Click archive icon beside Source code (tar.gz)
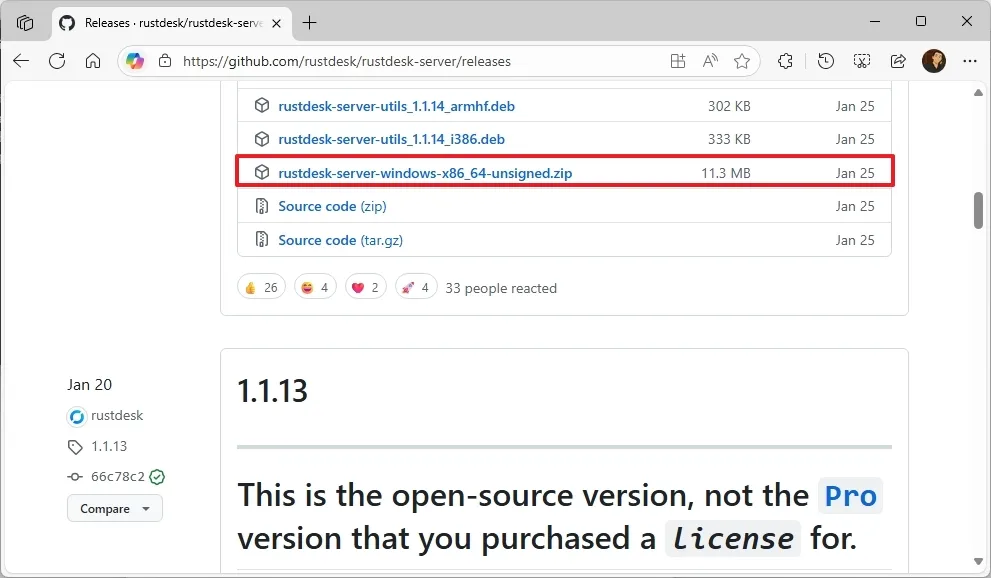991x578 pixels. pyautogui.click(x=262, y=239)
